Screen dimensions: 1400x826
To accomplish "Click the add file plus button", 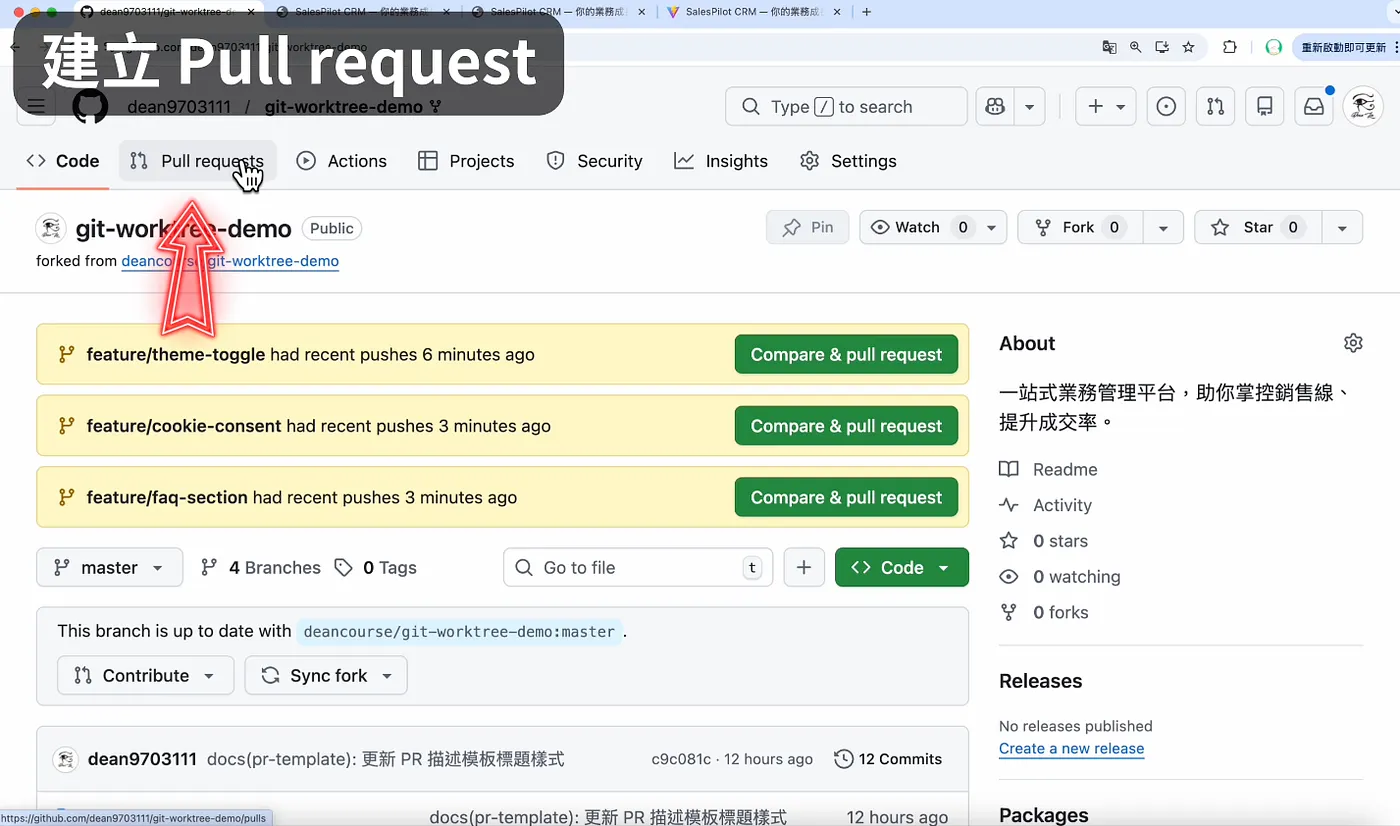I will pos(803,567).
